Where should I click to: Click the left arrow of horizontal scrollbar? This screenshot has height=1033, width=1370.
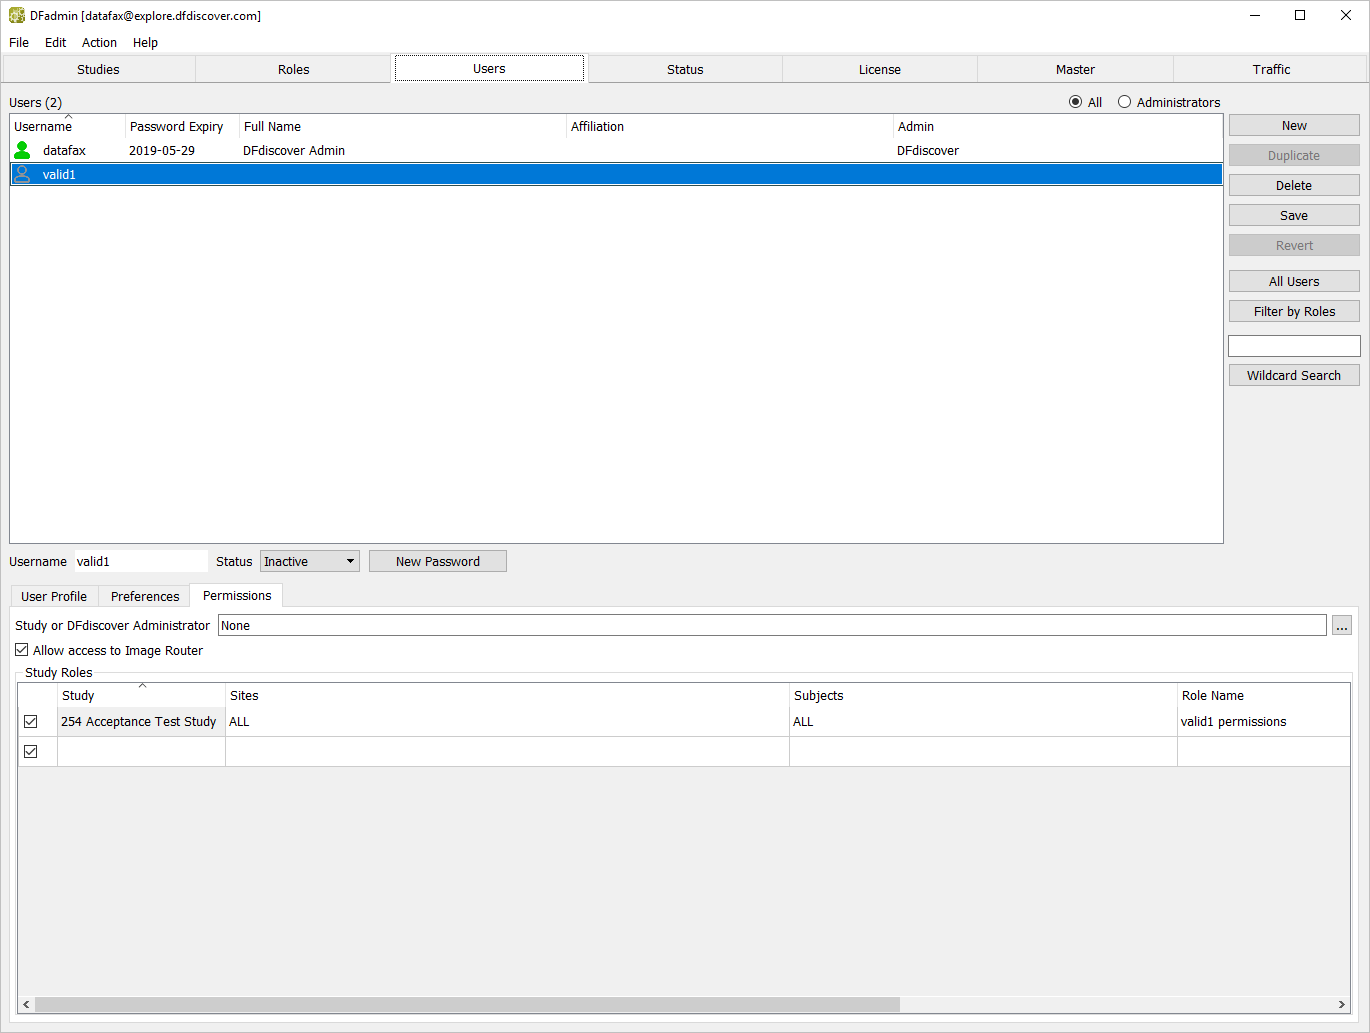(26, 1004)
